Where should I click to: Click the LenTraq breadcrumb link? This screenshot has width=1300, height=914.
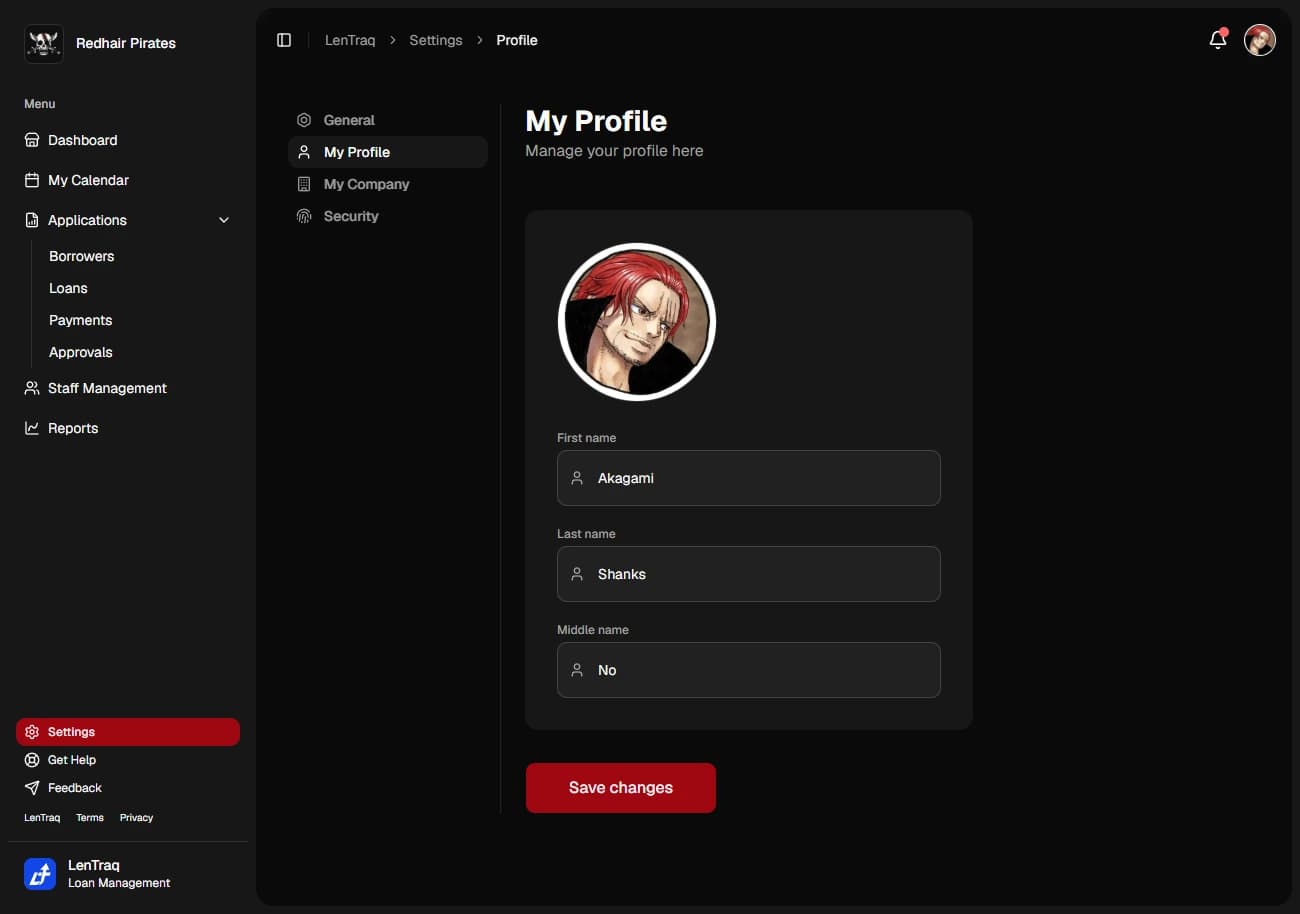[x=350, y=40]
